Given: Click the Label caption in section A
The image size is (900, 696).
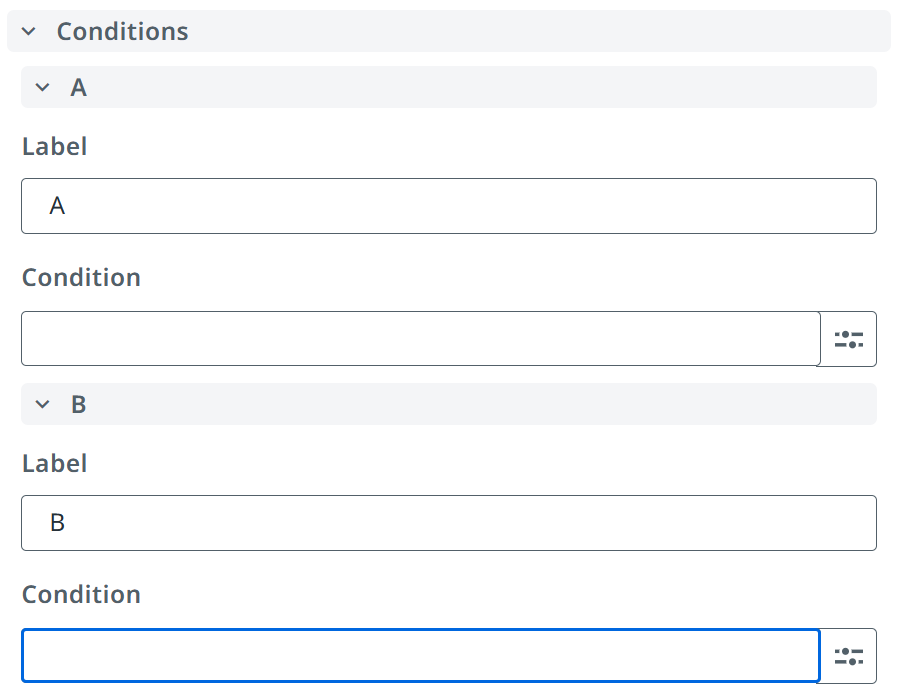Looking at the screenshot, I should (x=55, y=146).
